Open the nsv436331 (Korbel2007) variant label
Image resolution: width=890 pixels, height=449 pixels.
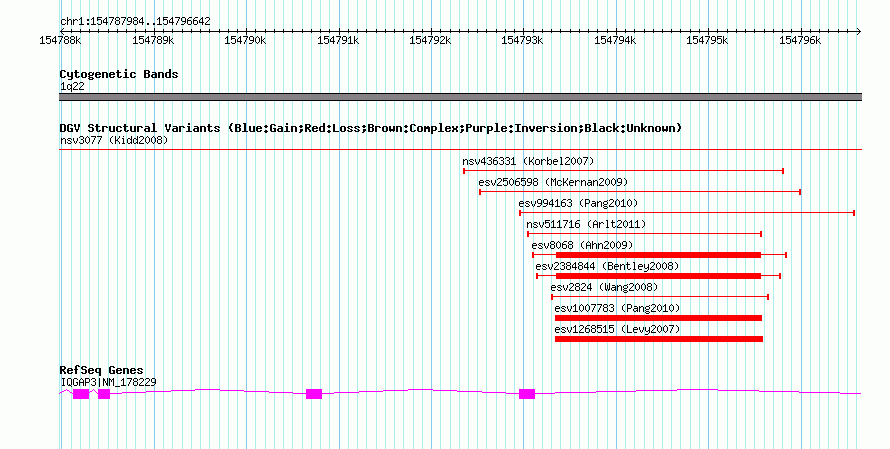(528, 161)
